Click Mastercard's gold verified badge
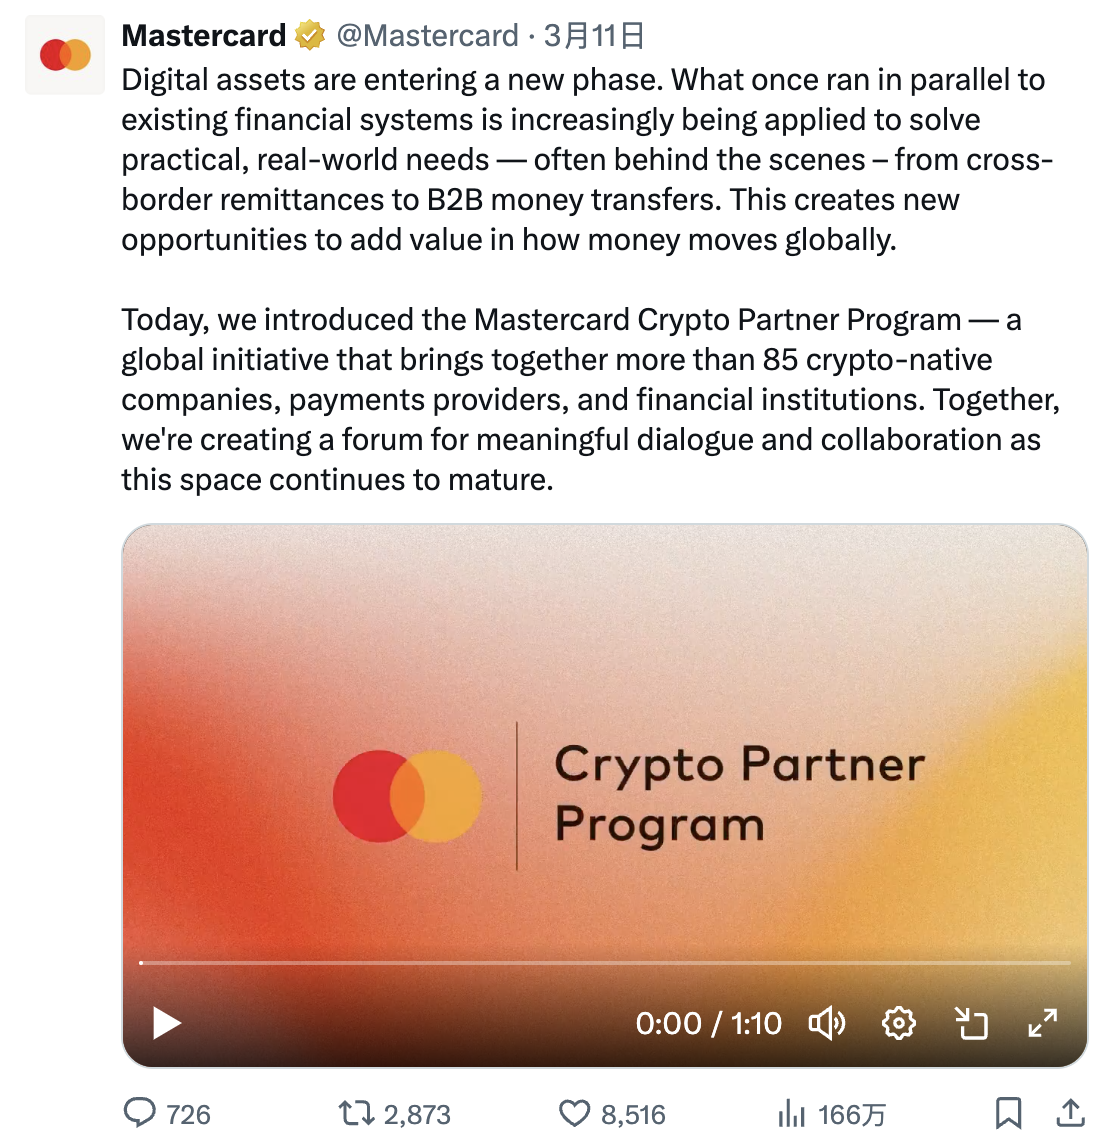Screen dimensions: 1114x1148 [308, 35]
